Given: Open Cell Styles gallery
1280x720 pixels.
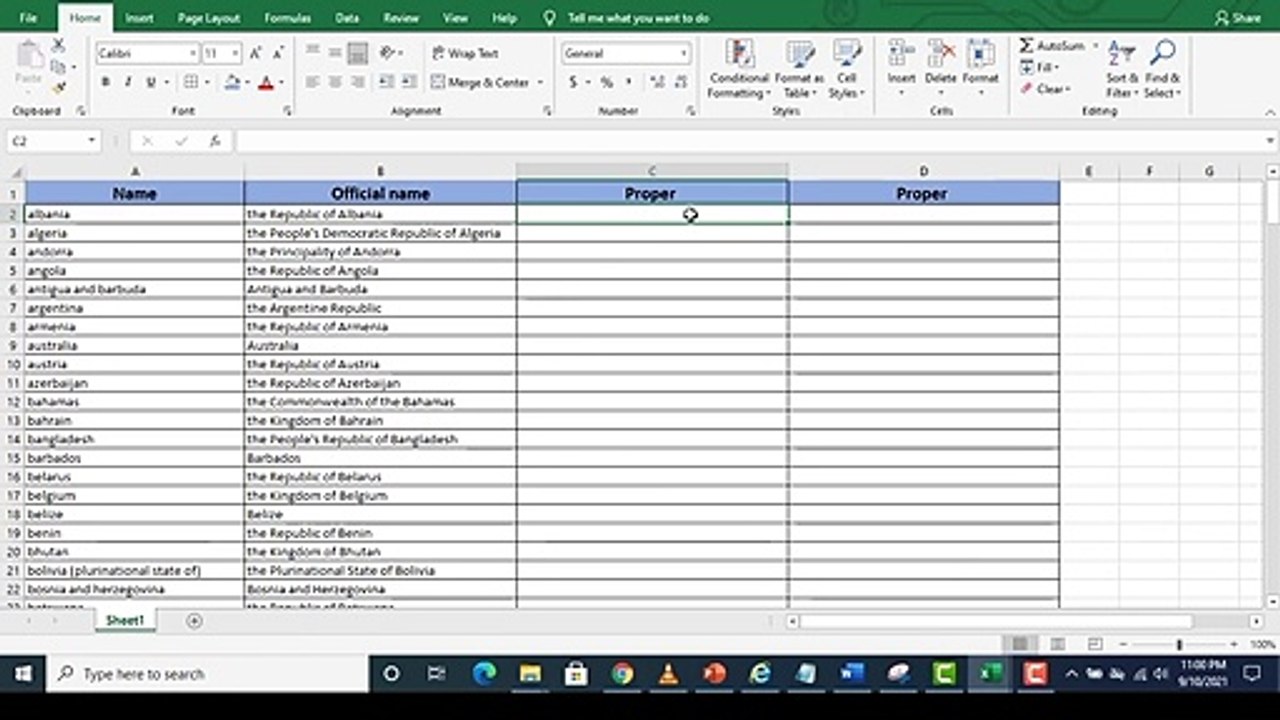Looking at the screenshot, I should pos(846,69).
